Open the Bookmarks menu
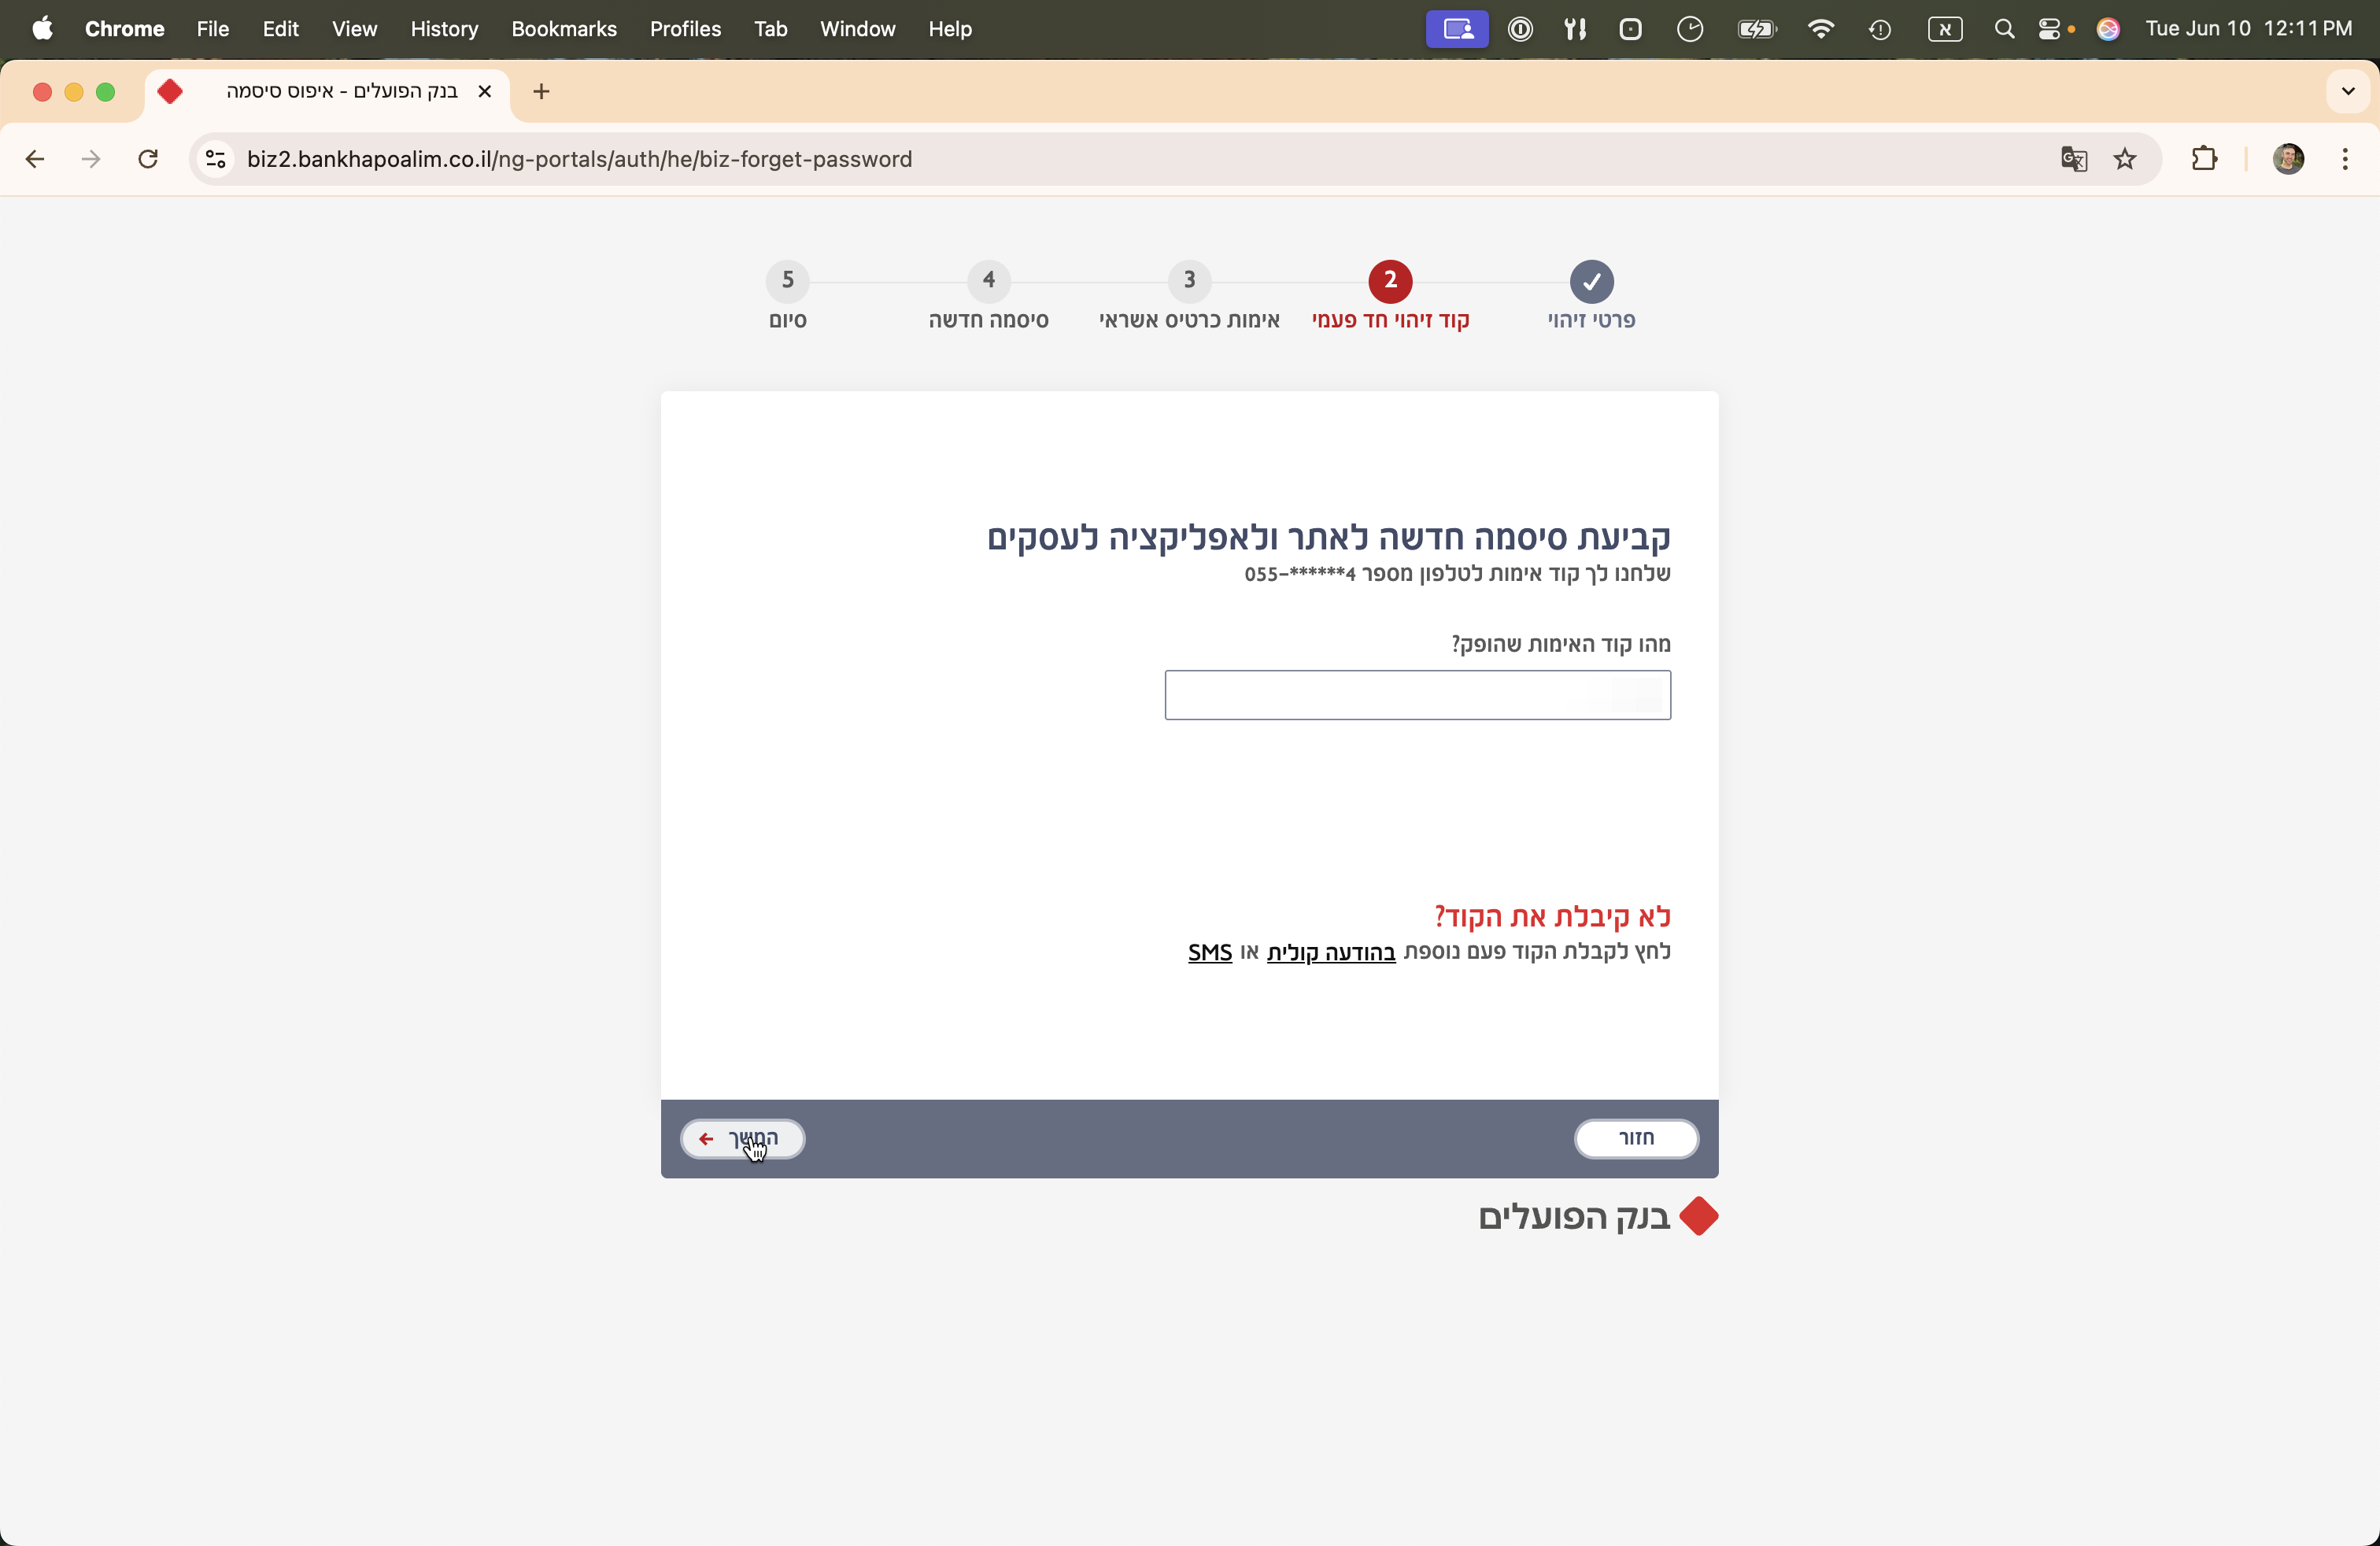This screenshot has height=1546, width=2380. pyautogui.click(x=563, y=29)
